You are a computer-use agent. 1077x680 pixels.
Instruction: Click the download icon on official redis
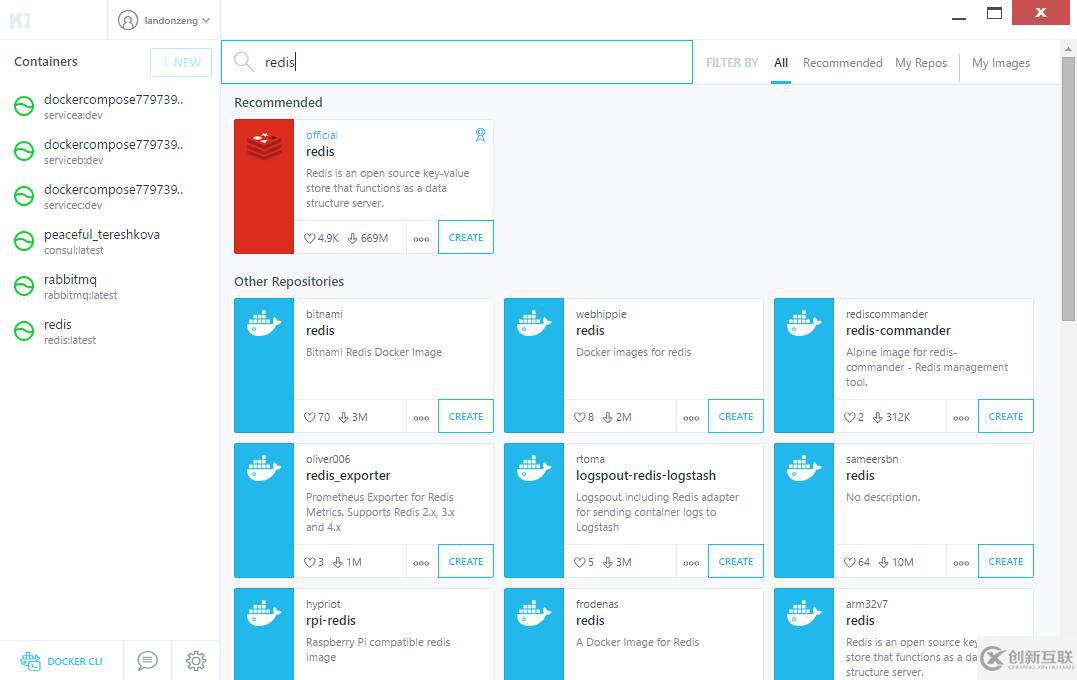352,238
